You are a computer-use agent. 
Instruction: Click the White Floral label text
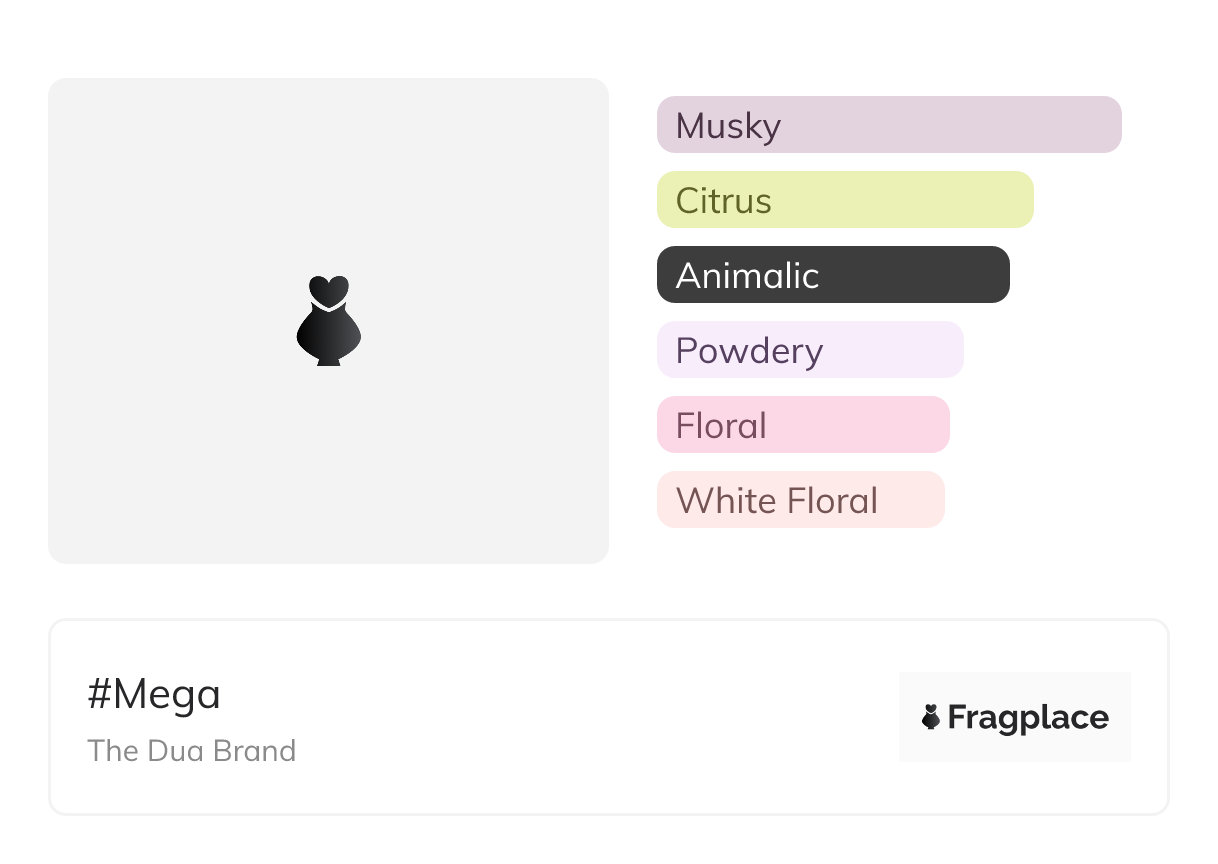tap(777, 501)
